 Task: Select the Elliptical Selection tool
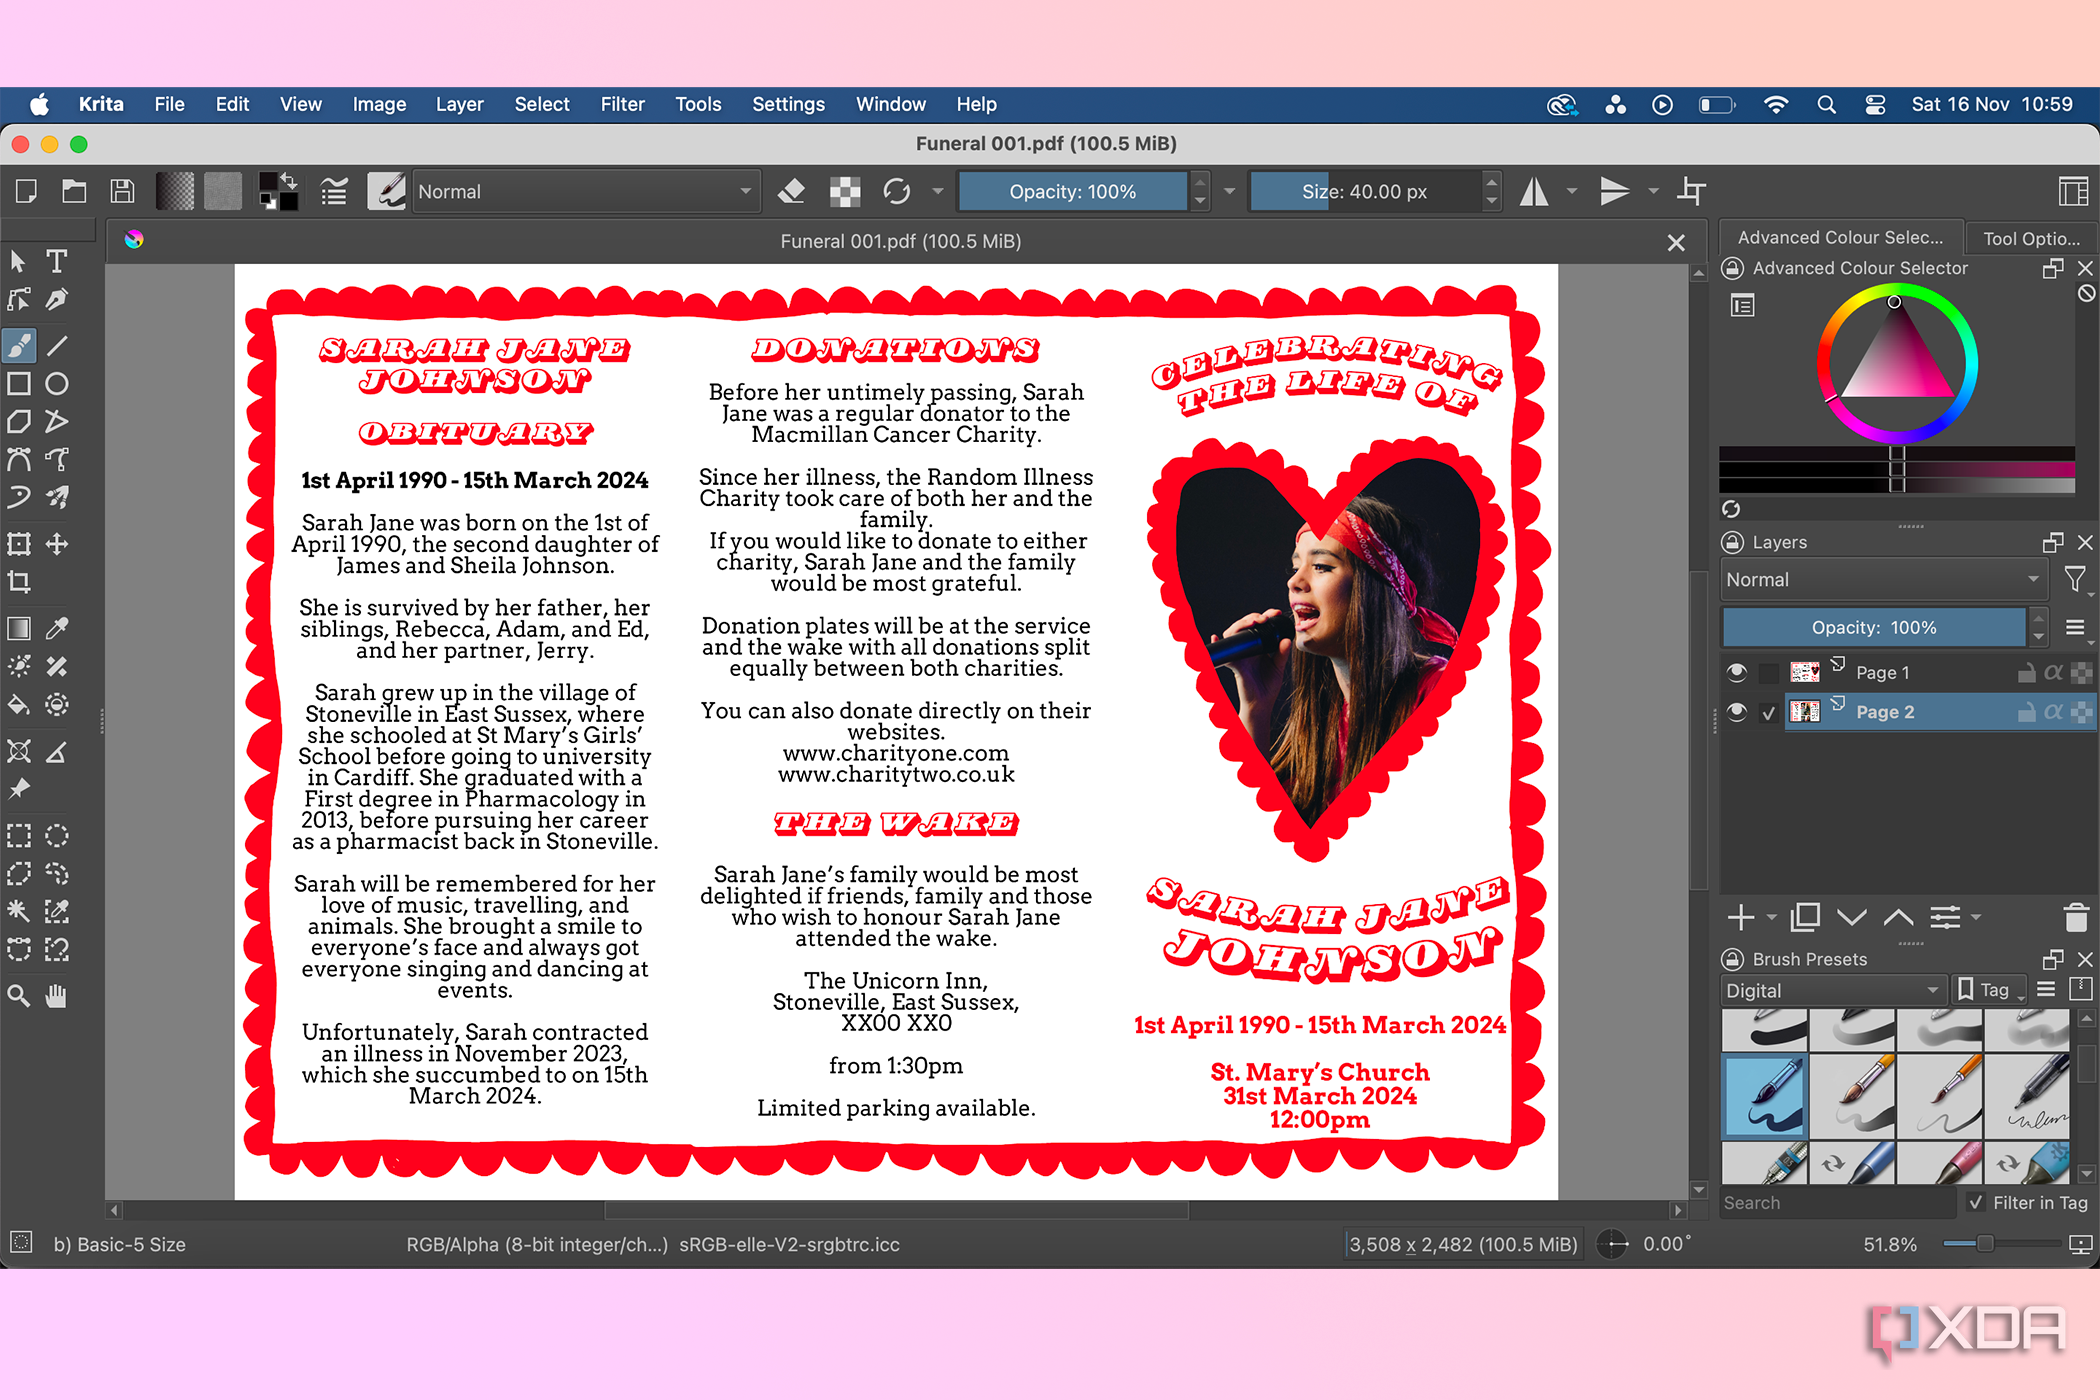coord(57,836)
